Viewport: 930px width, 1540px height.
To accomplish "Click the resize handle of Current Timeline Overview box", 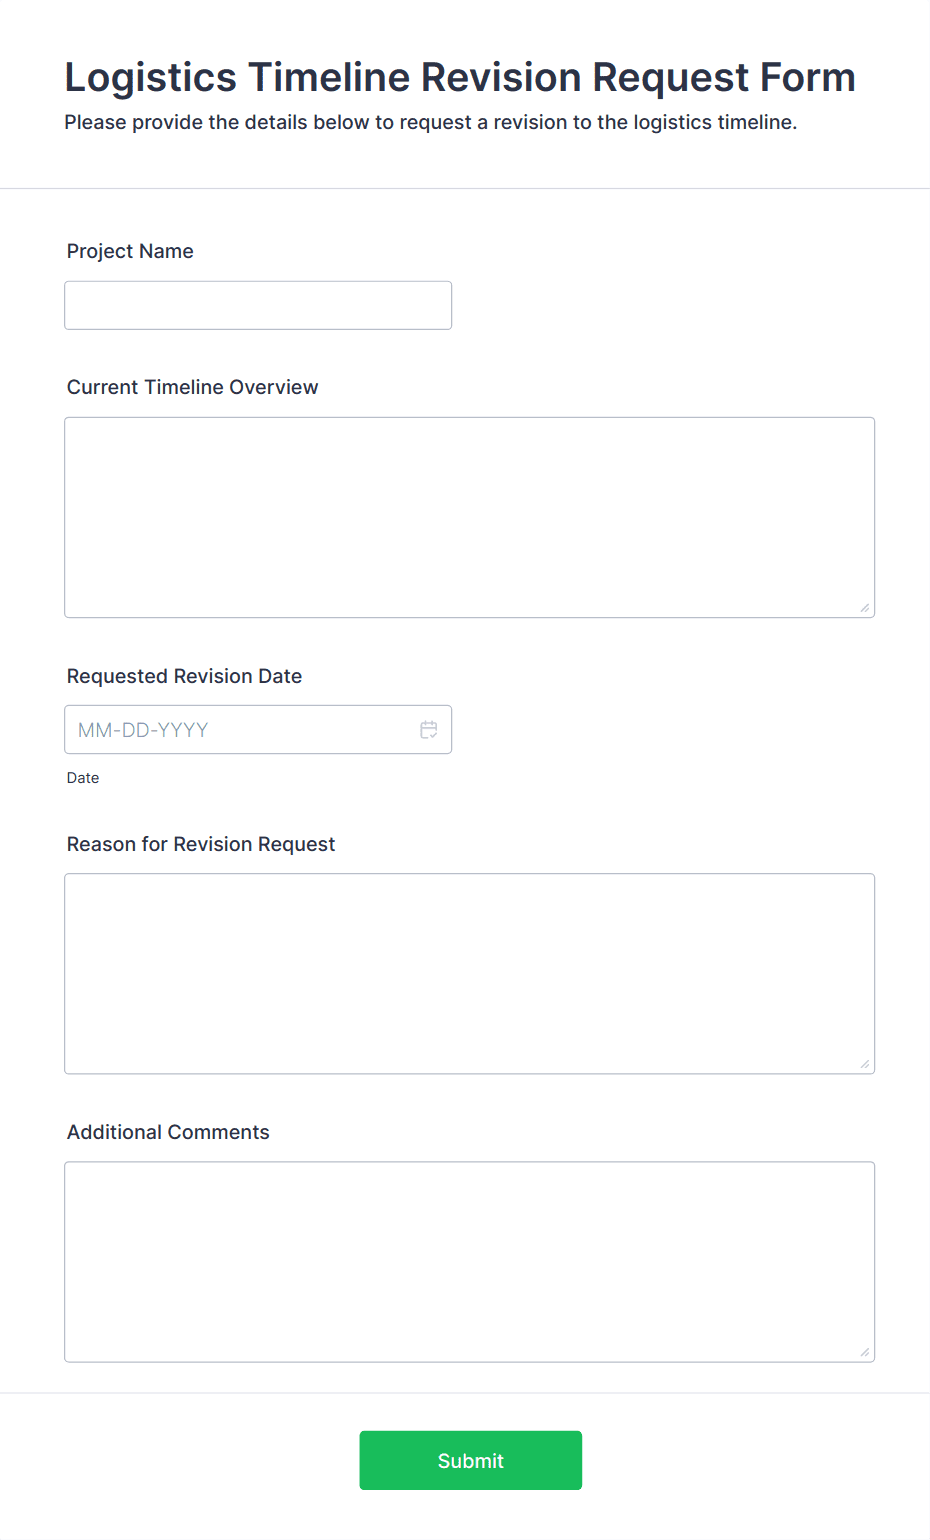I will [x=864, y=606].
